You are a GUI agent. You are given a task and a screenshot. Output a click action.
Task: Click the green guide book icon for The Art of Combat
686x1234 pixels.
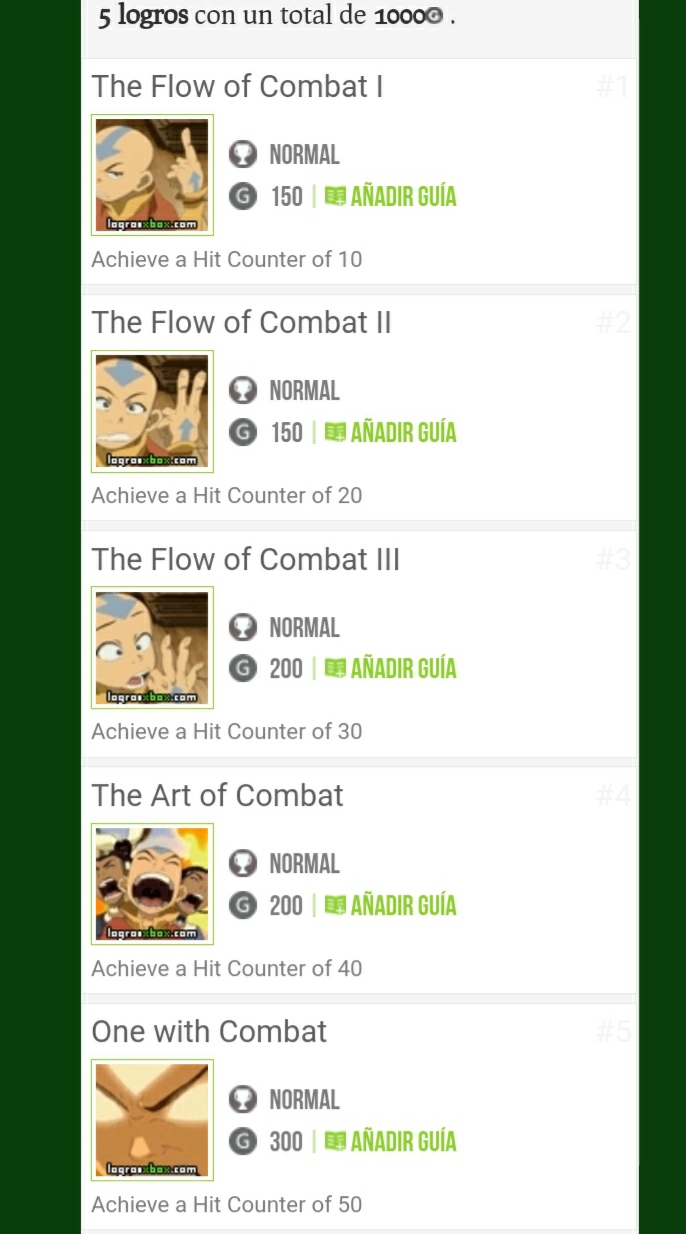click(335, 906)
